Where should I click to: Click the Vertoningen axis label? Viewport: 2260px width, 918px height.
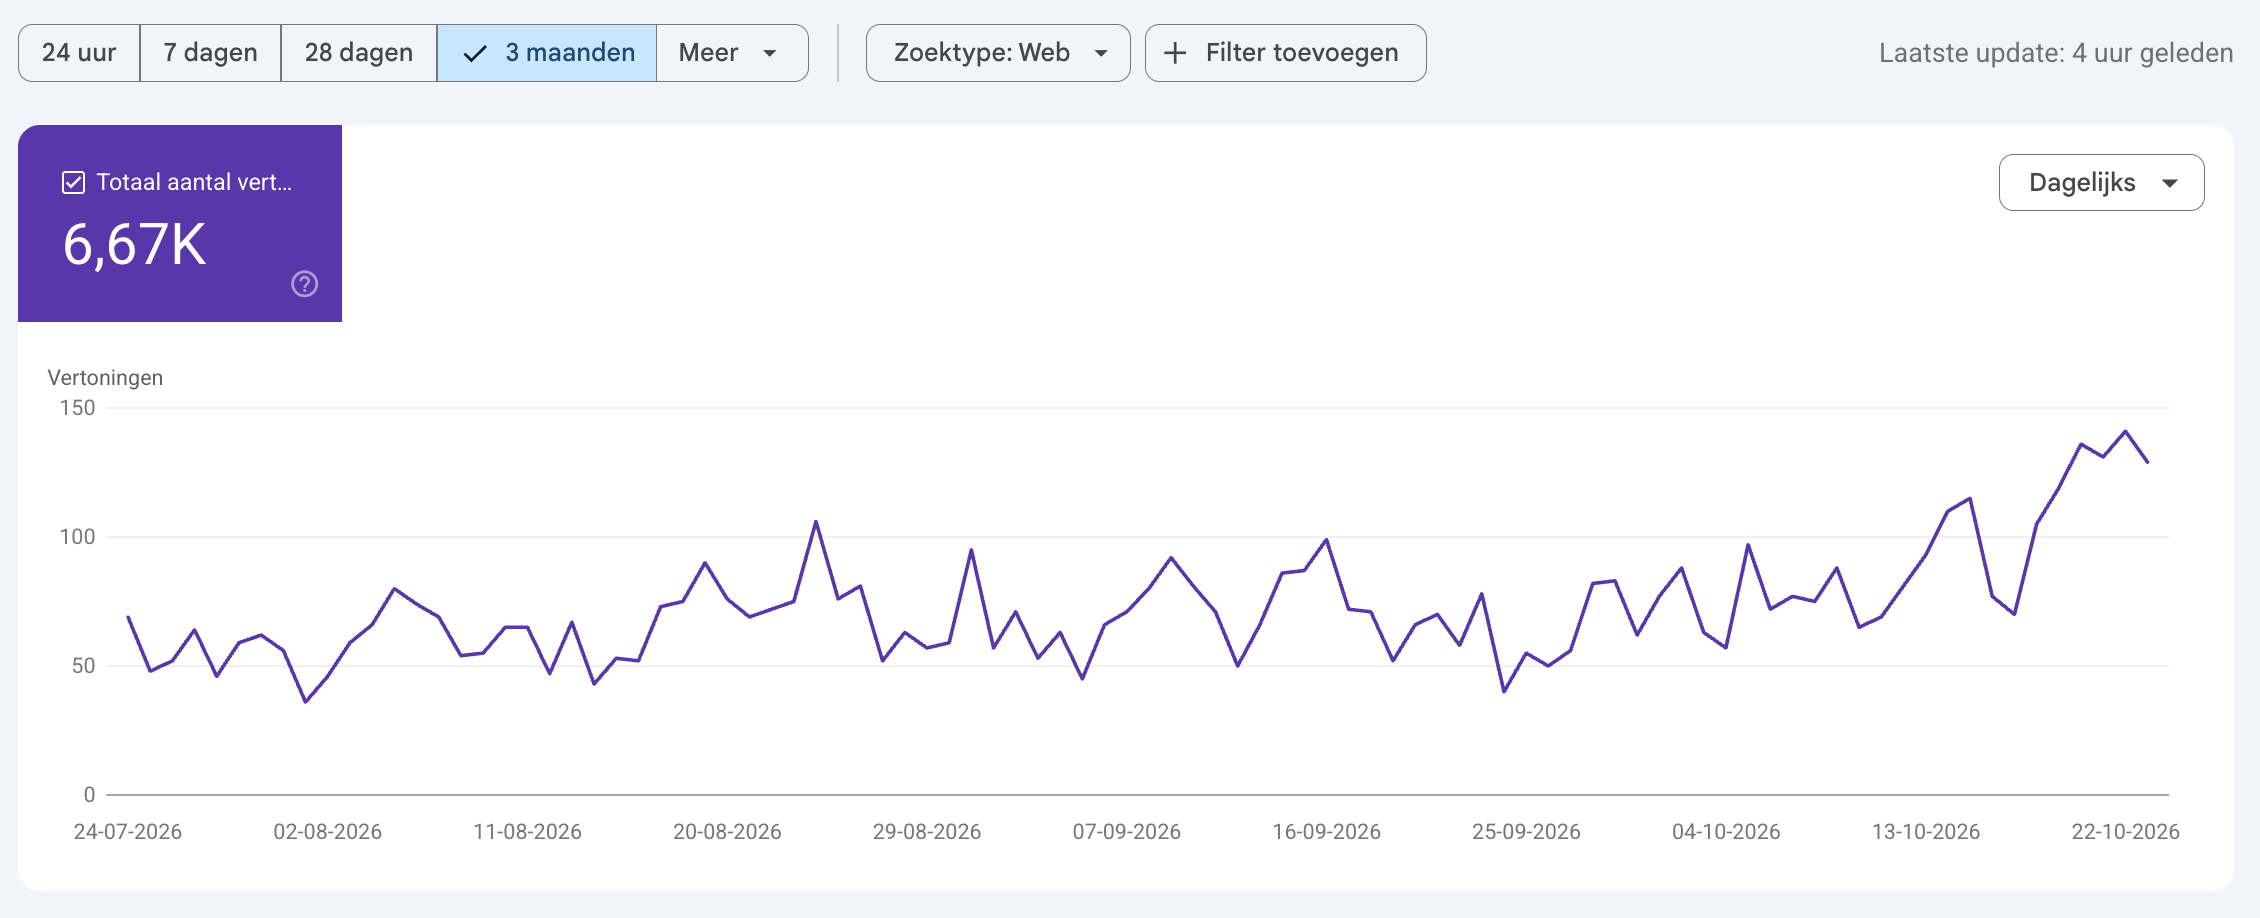coord(105,378)
